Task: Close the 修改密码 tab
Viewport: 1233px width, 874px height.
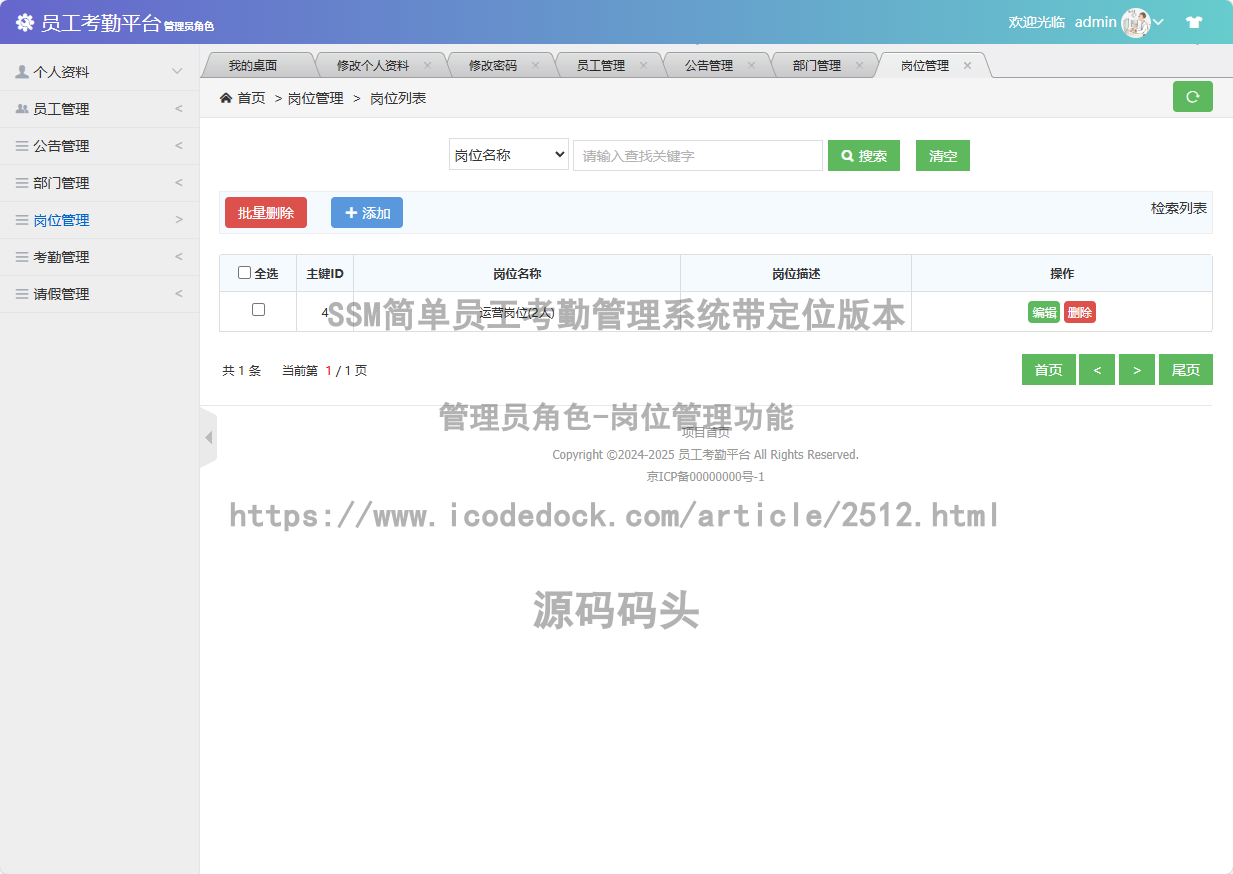Action: pos(535,65)
